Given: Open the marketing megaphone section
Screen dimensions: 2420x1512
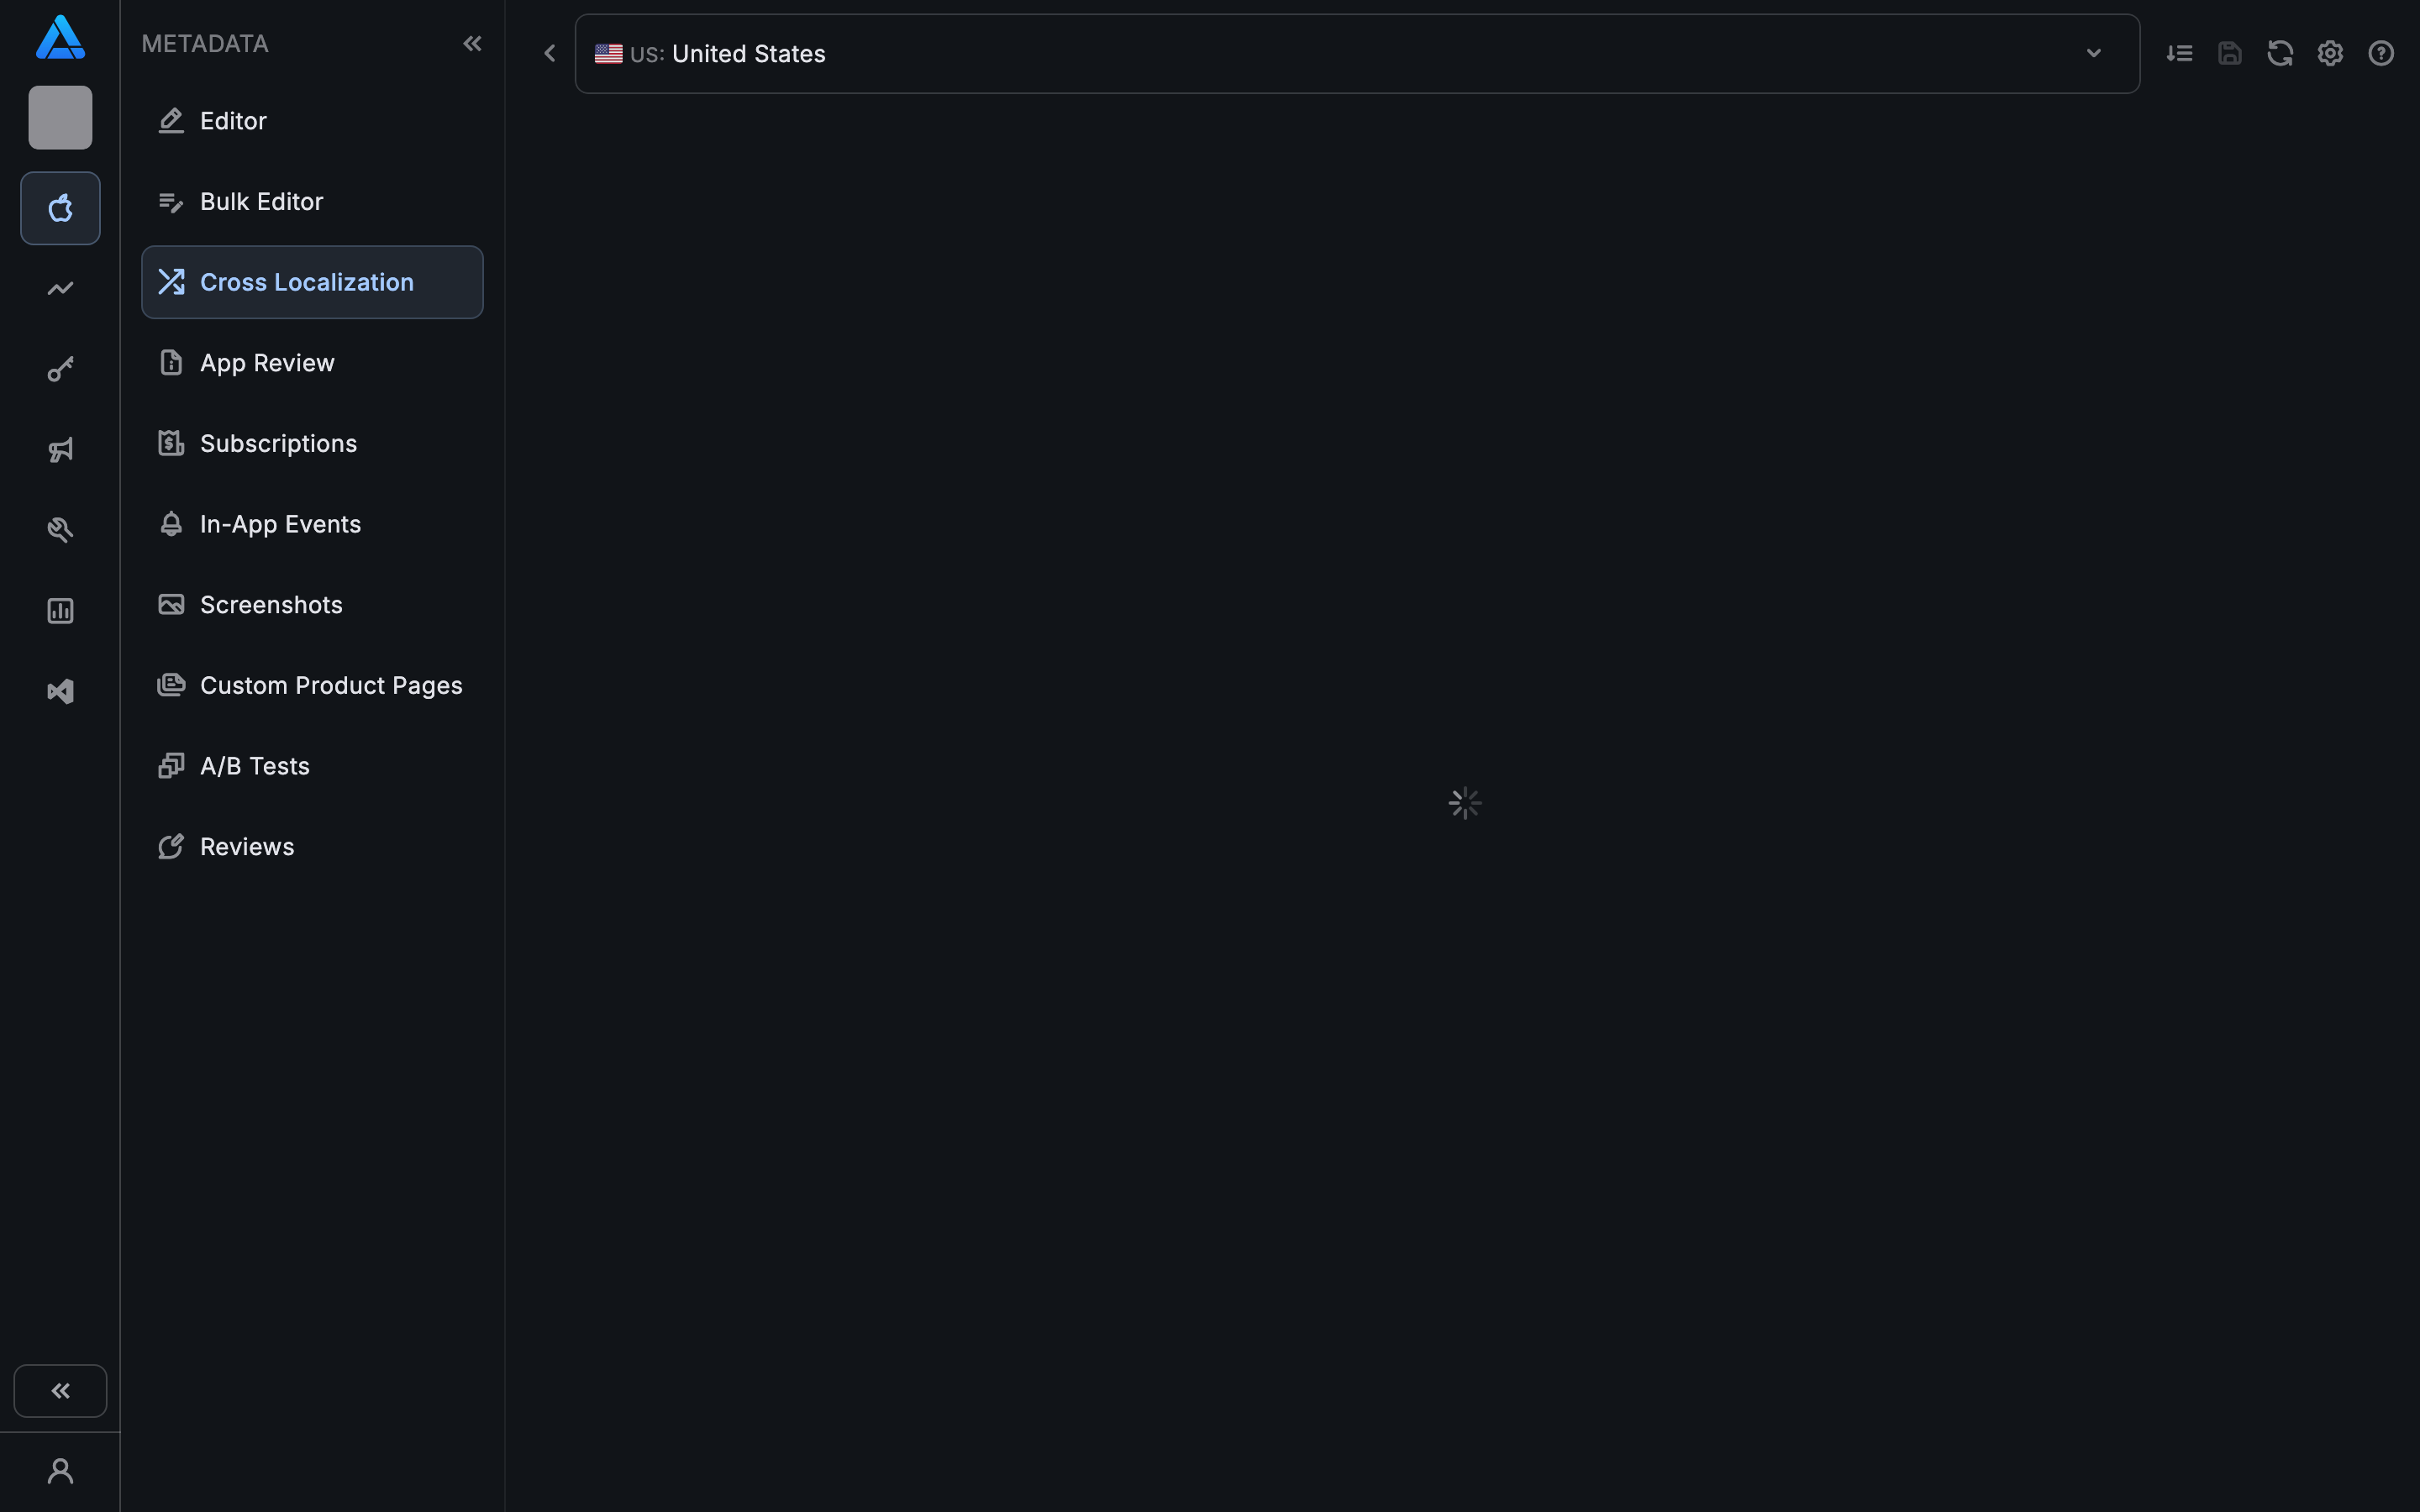Looking at the screenshot, I should pos(60,449).
